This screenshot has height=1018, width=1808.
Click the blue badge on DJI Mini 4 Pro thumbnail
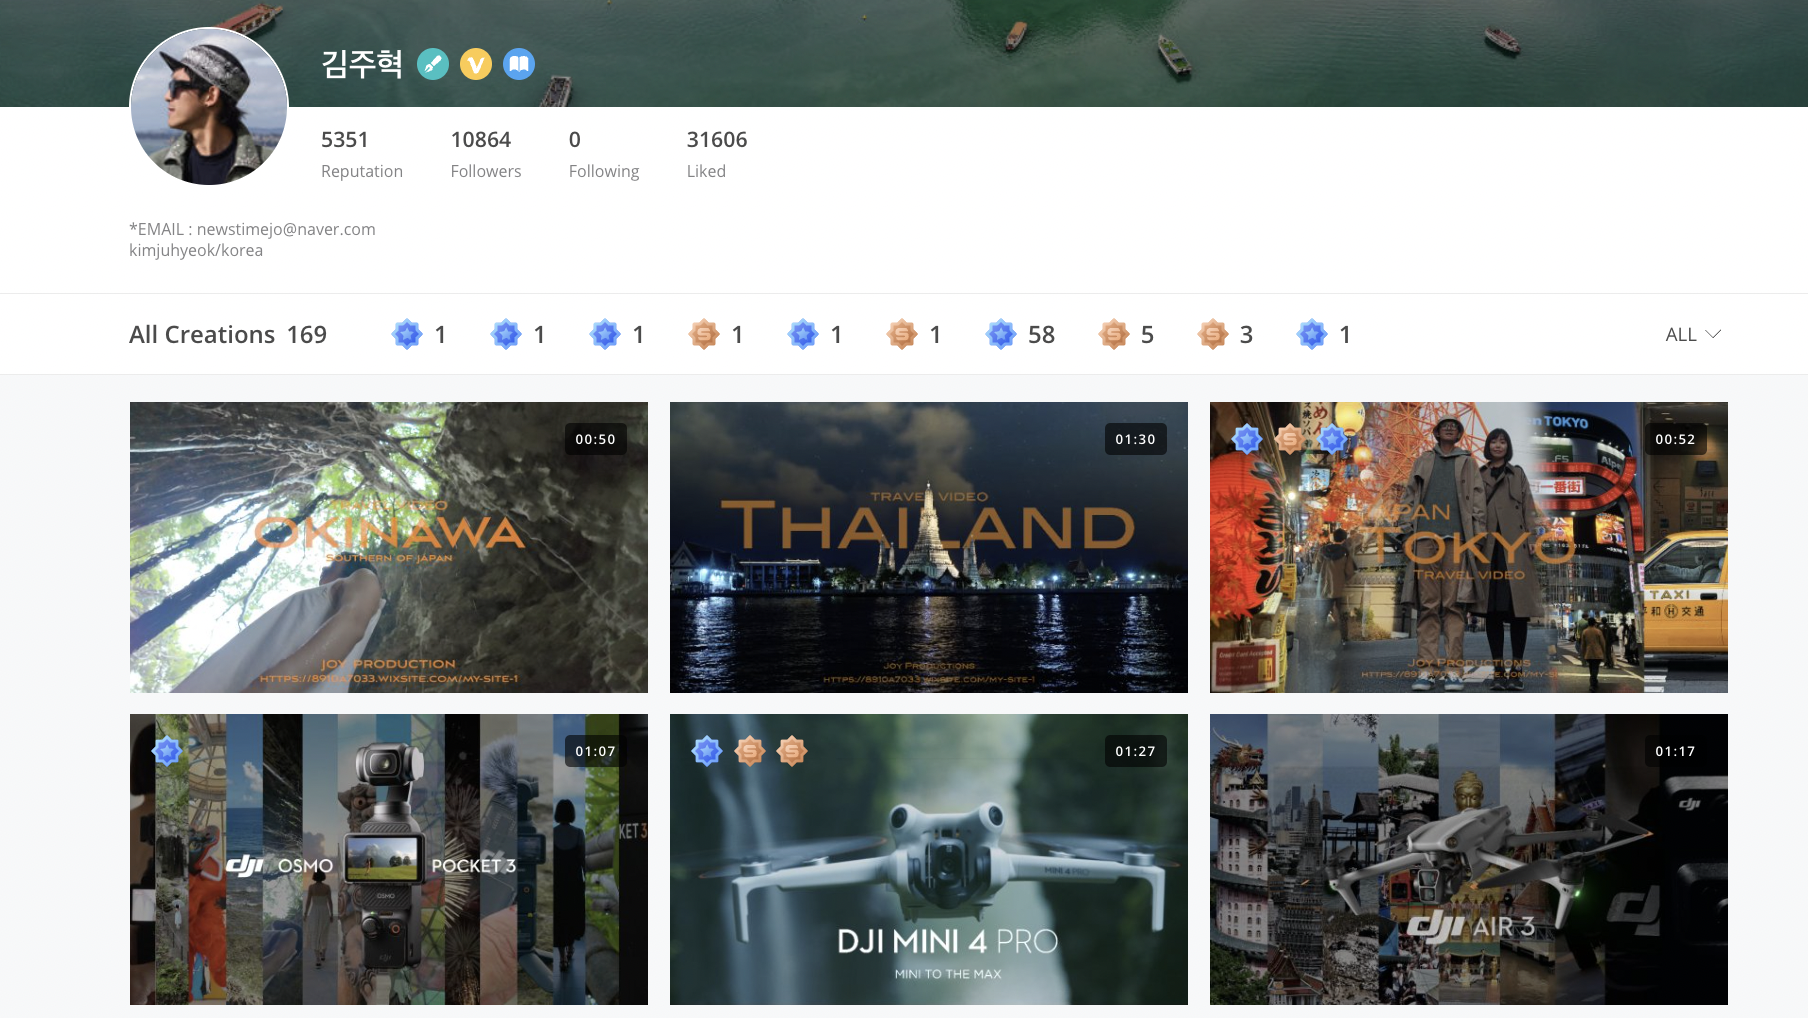click(707, 750)
